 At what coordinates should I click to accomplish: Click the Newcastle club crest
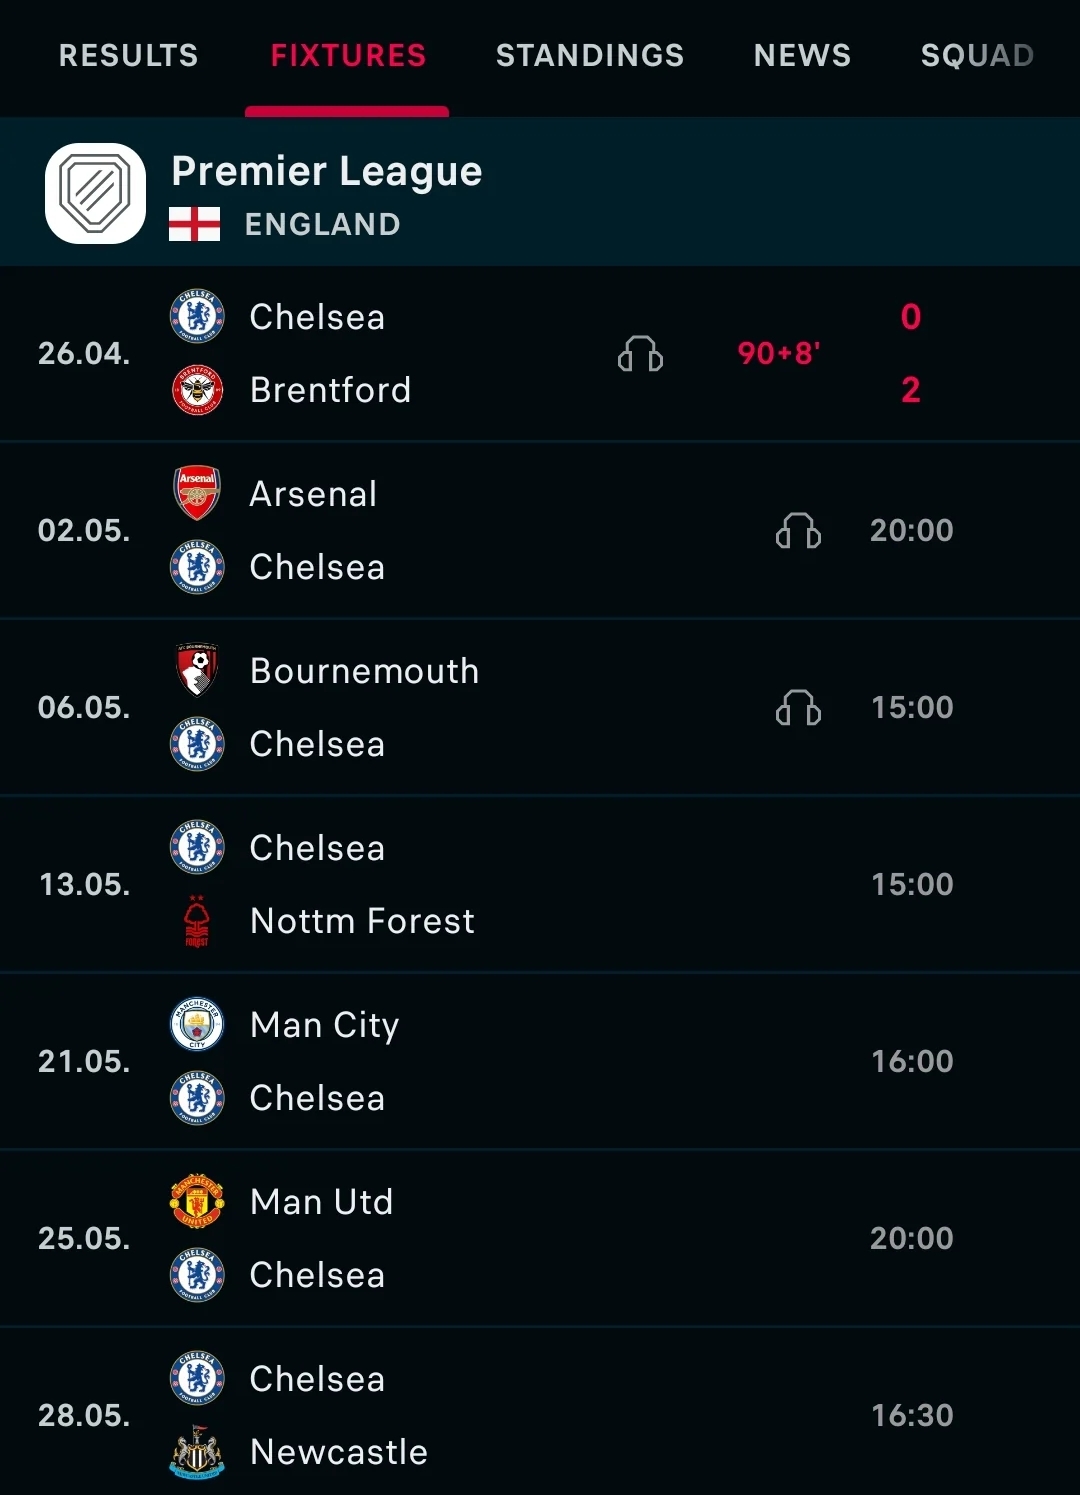(197, 1452)
